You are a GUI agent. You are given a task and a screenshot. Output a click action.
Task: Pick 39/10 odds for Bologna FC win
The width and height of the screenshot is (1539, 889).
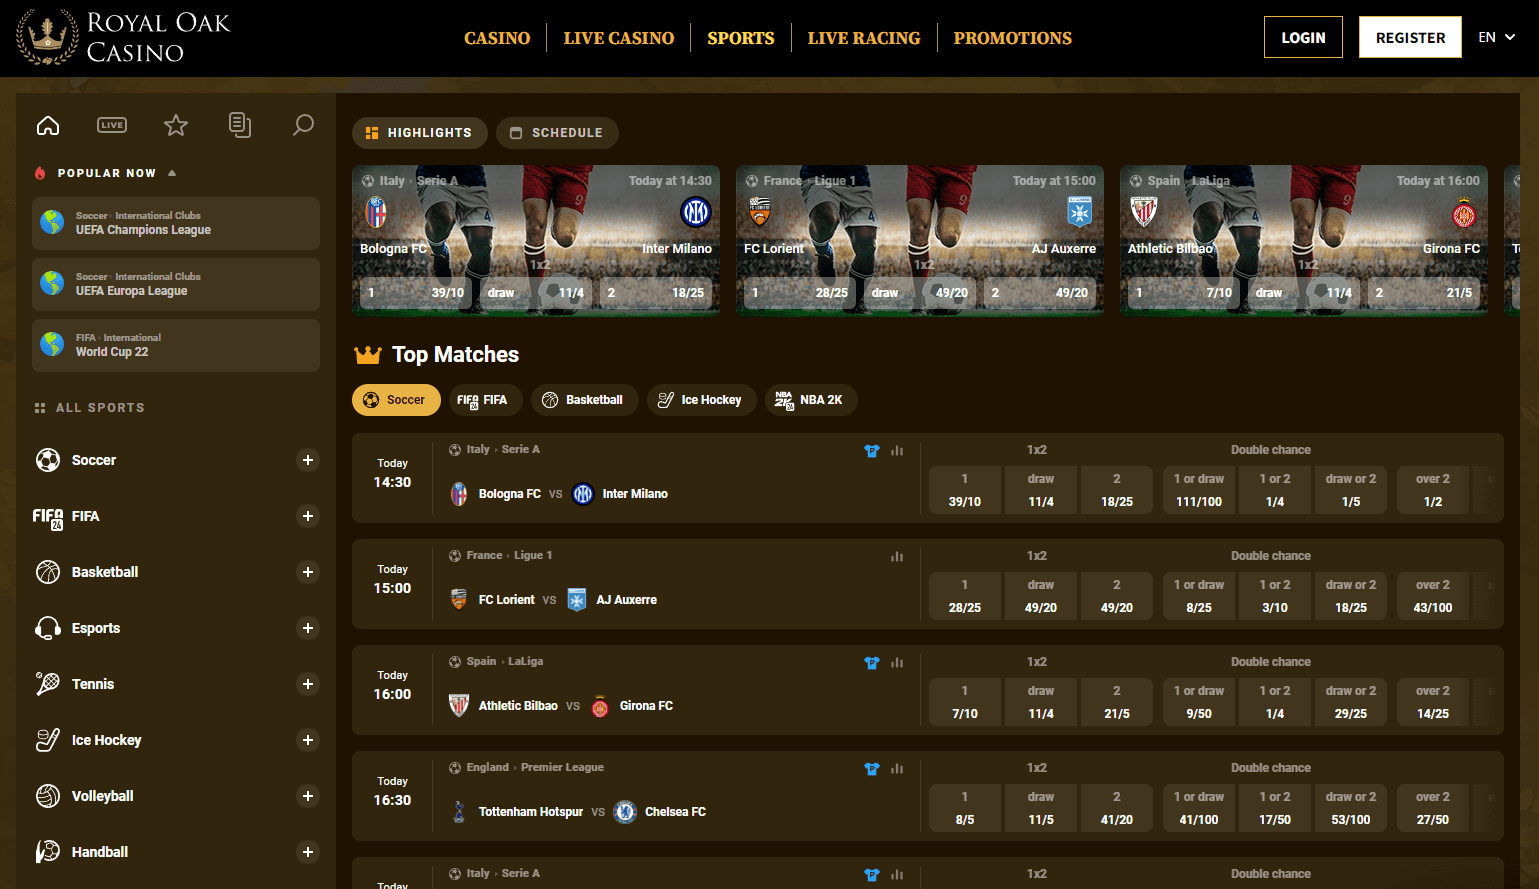(x=965, y=490)
